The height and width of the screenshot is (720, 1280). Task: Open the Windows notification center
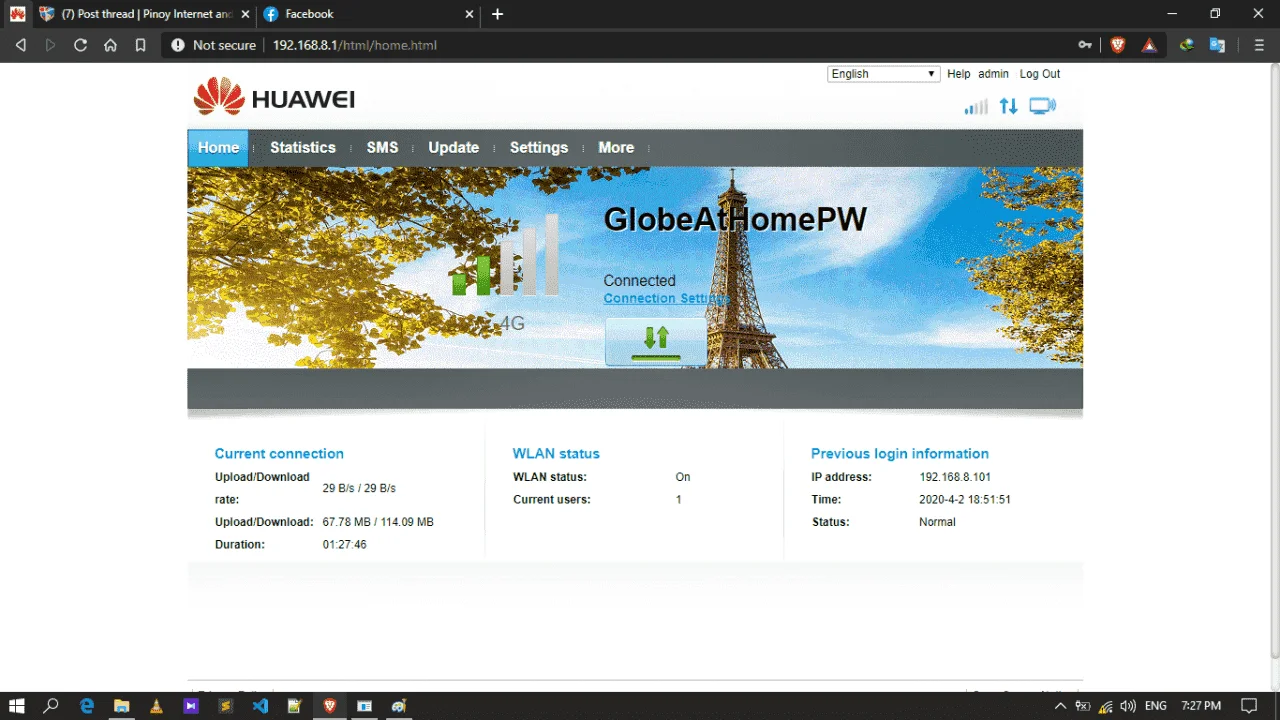1249,706
